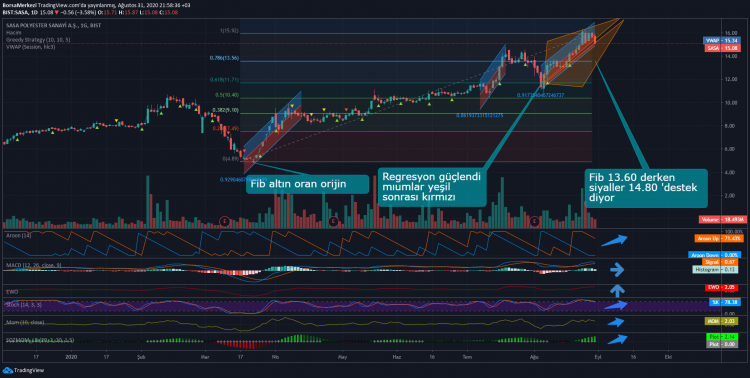This screenshot has height=378, width=750.
Task: Select the EWO pane title
Action: 11,291
